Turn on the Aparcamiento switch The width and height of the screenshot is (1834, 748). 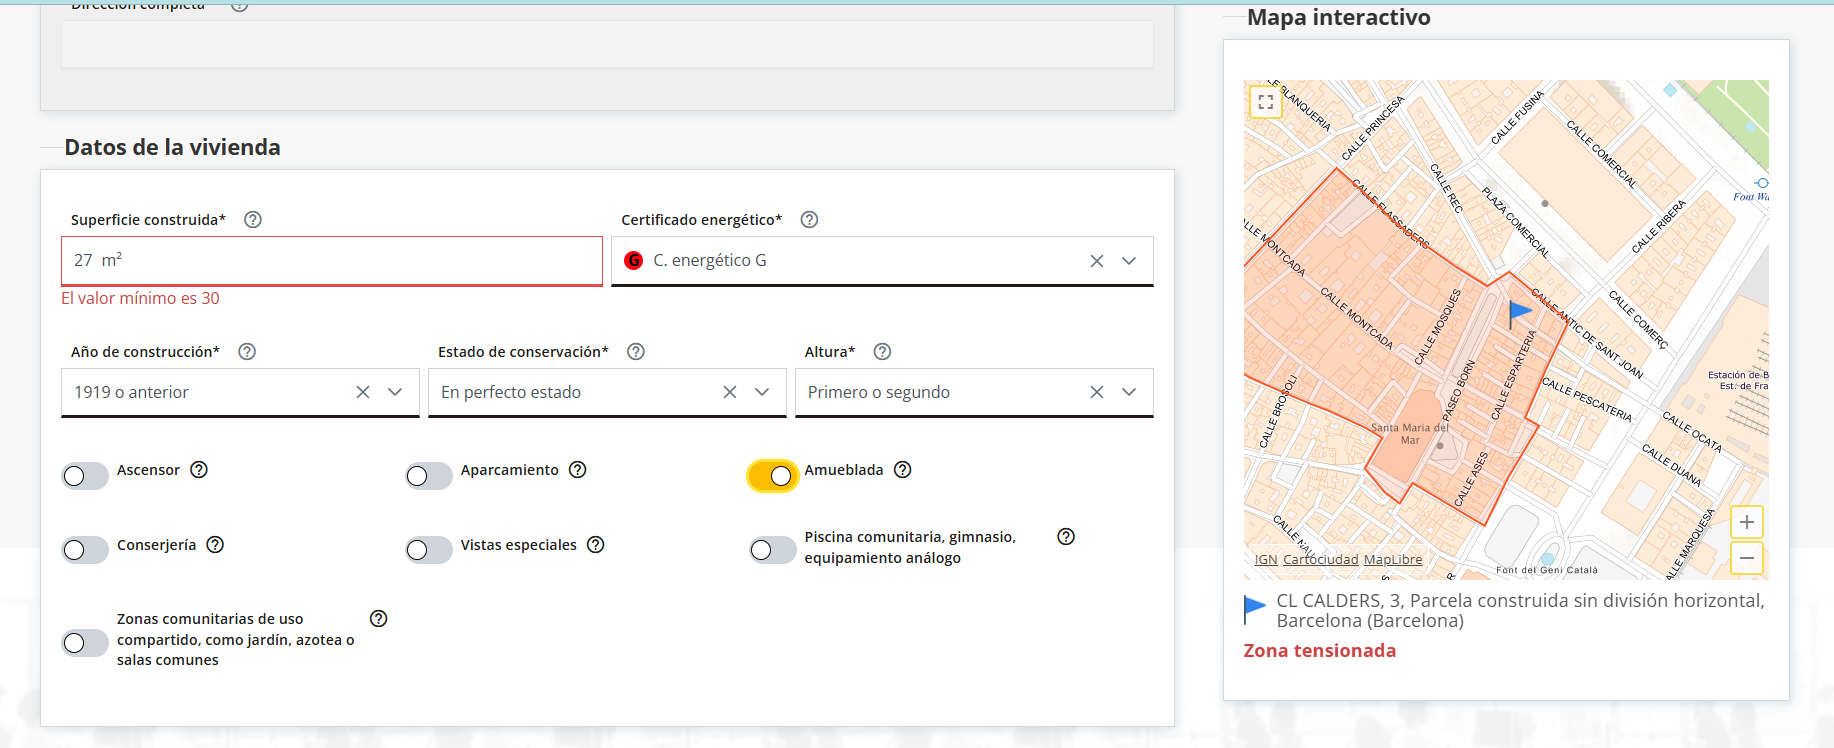(429, 476)
